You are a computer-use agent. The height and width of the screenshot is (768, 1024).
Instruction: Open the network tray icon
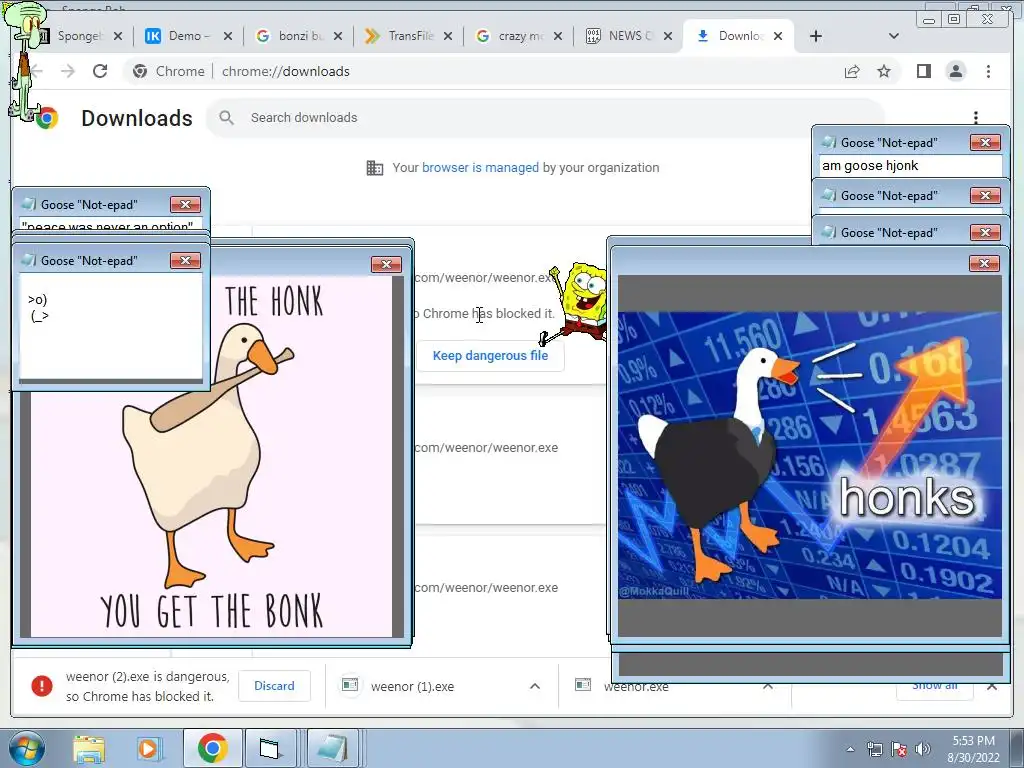click(x=874, y=749)
